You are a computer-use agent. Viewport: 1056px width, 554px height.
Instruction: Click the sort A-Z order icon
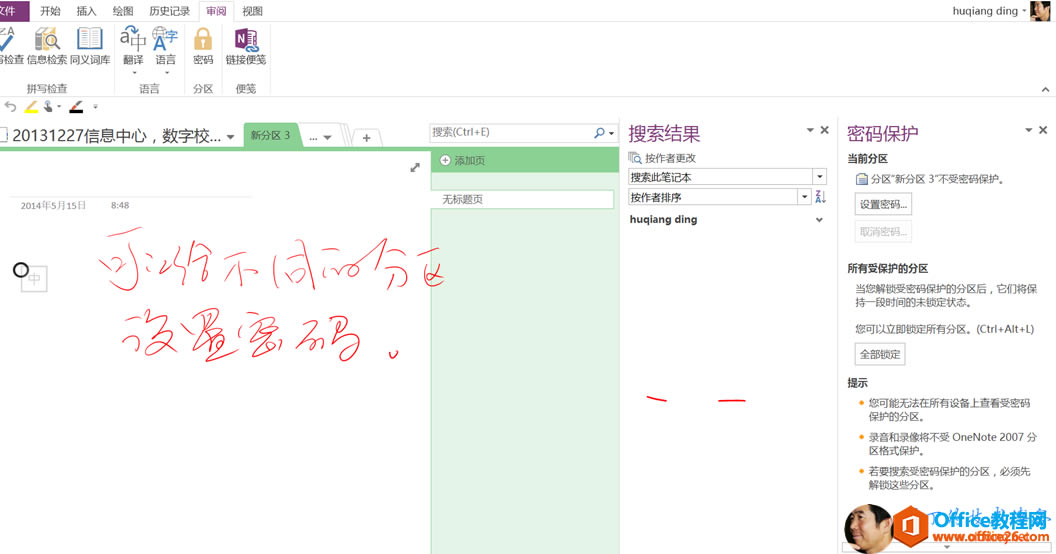click(x=820, y=197)
